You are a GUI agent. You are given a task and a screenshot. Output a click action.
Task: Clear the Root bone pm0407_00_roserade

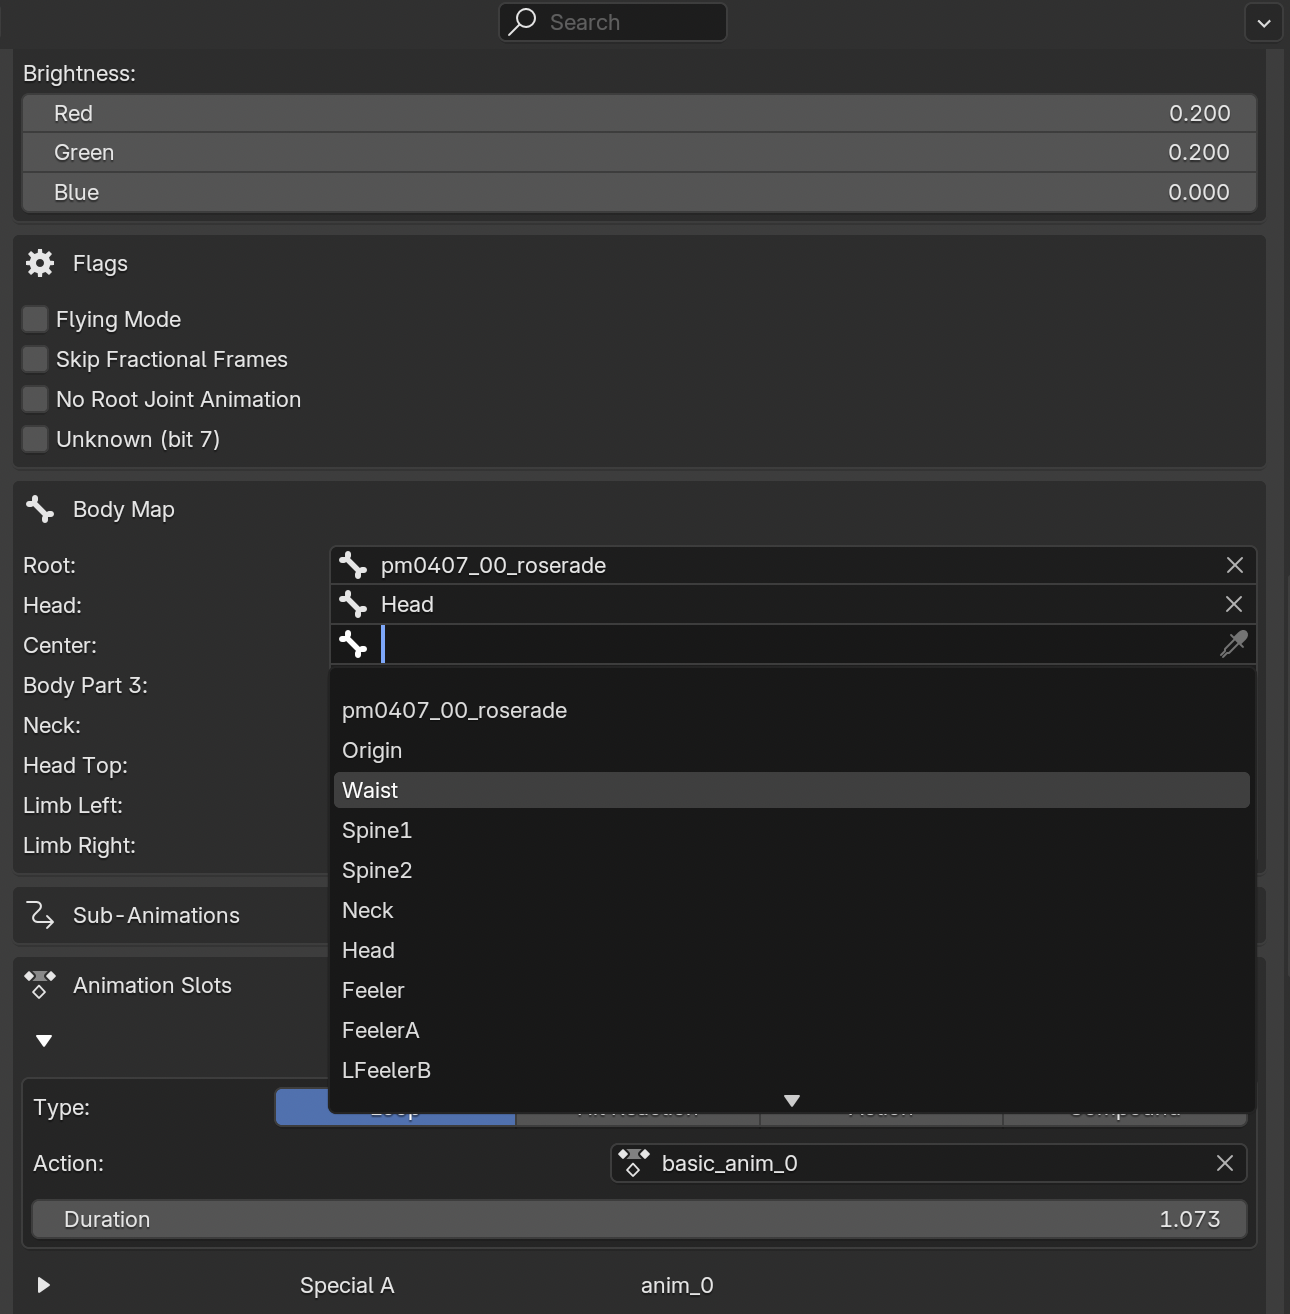pos(1235,565)
